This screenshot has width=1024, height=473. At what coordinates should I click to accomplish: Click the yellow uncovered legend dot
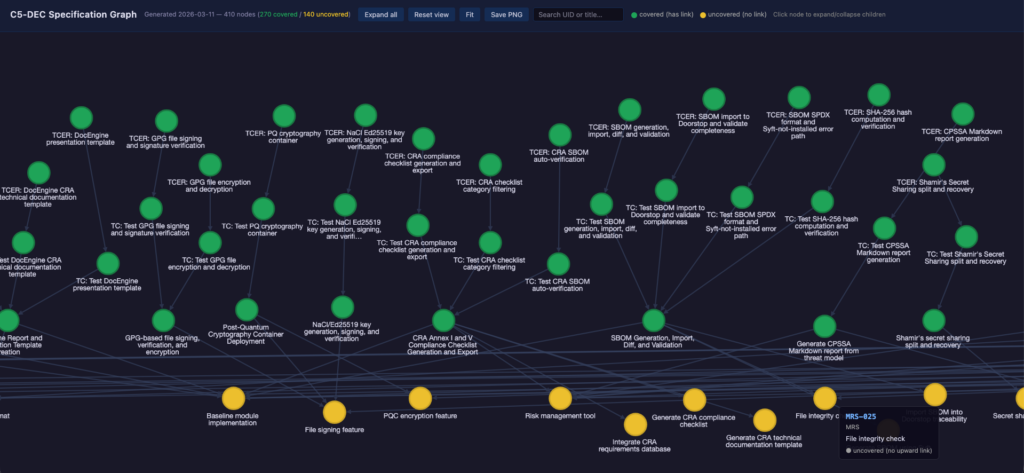(x=703, y=15)
